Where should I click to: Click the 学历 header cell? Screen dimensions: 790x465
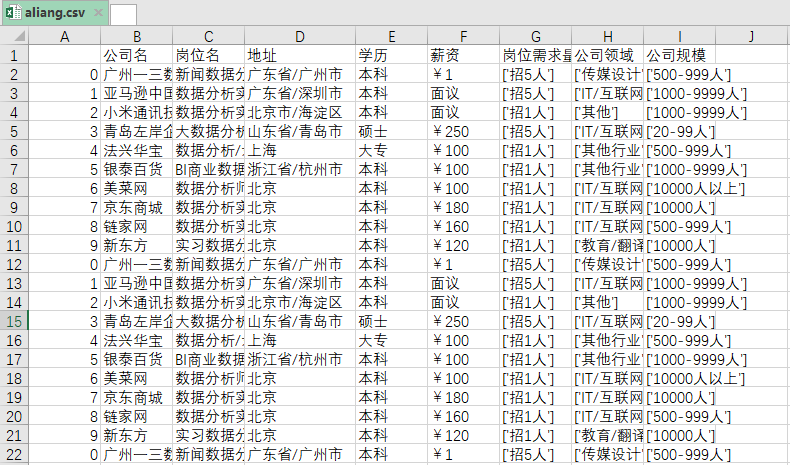(x=391, y=55)
